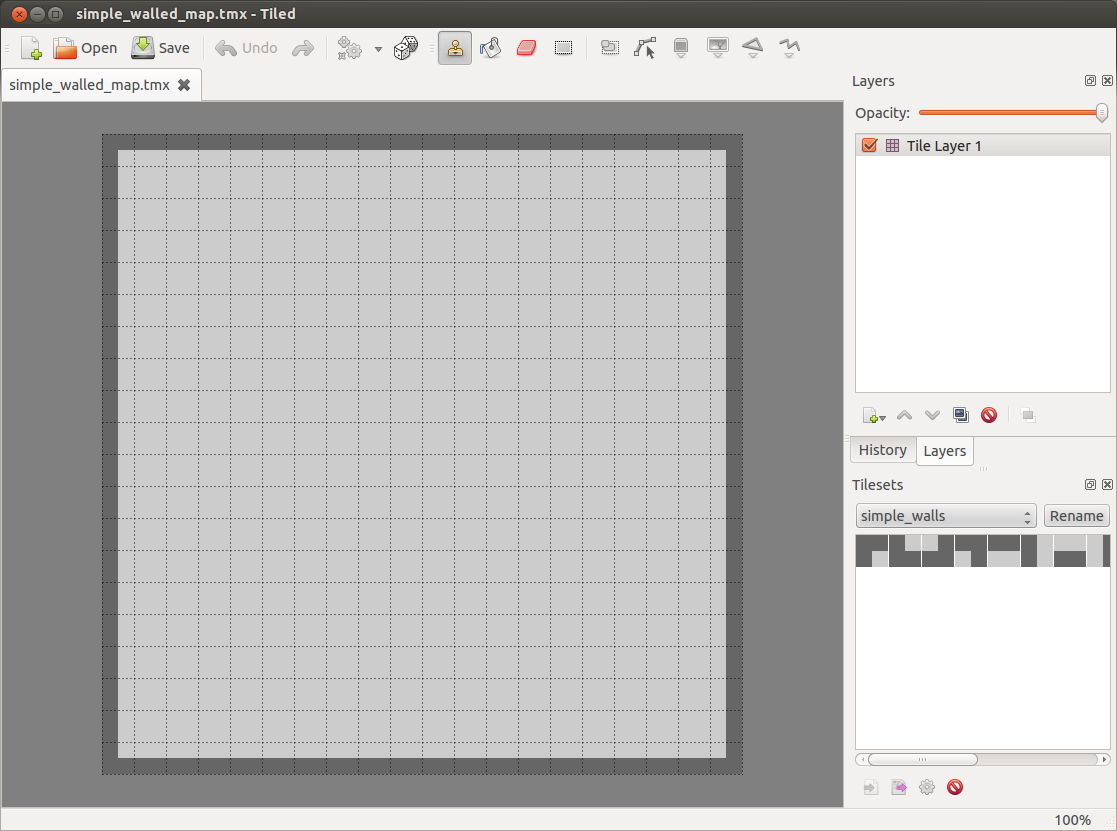Duplicate the current layer
The height and width of the screenshot is (831, 1117).
click(x=960, y=414)
